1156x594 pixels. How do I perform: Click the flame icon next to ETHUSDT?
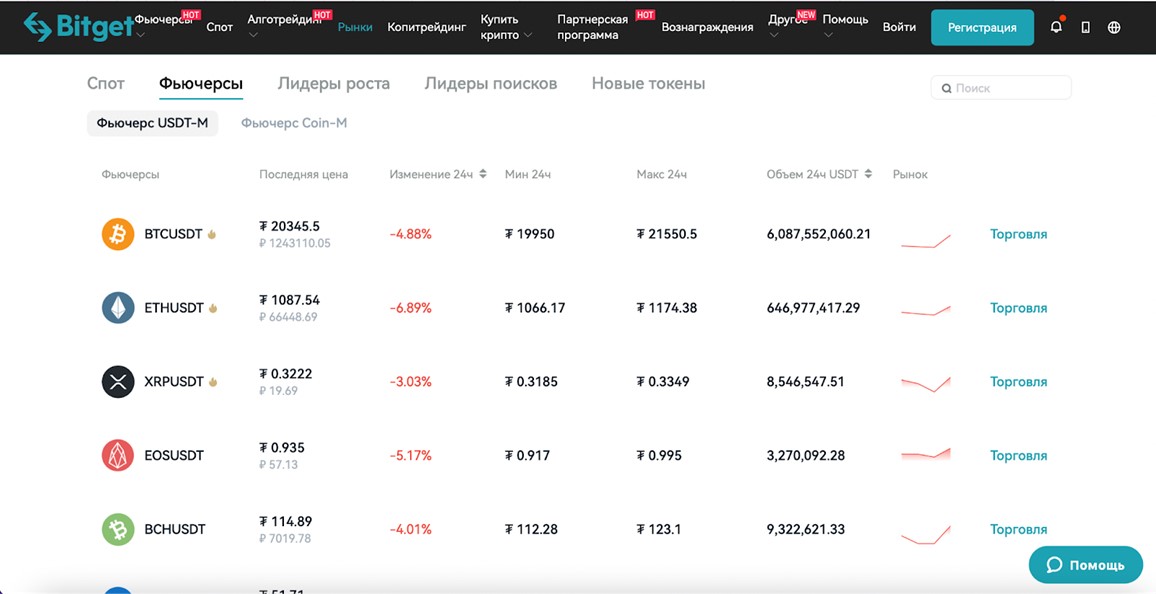pos(213,308)
